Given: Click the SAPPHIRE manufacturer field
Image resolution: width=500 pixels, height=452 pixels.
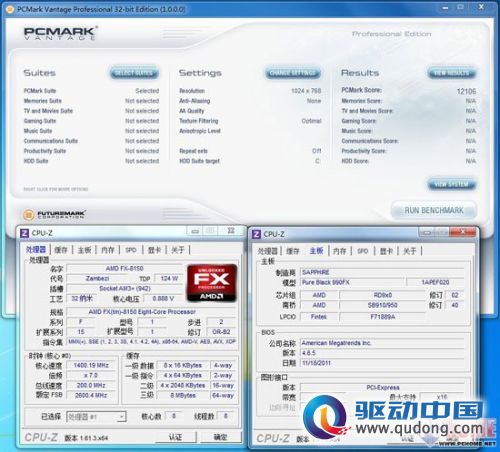Looking at the screenshot, I should pos(382,272).
